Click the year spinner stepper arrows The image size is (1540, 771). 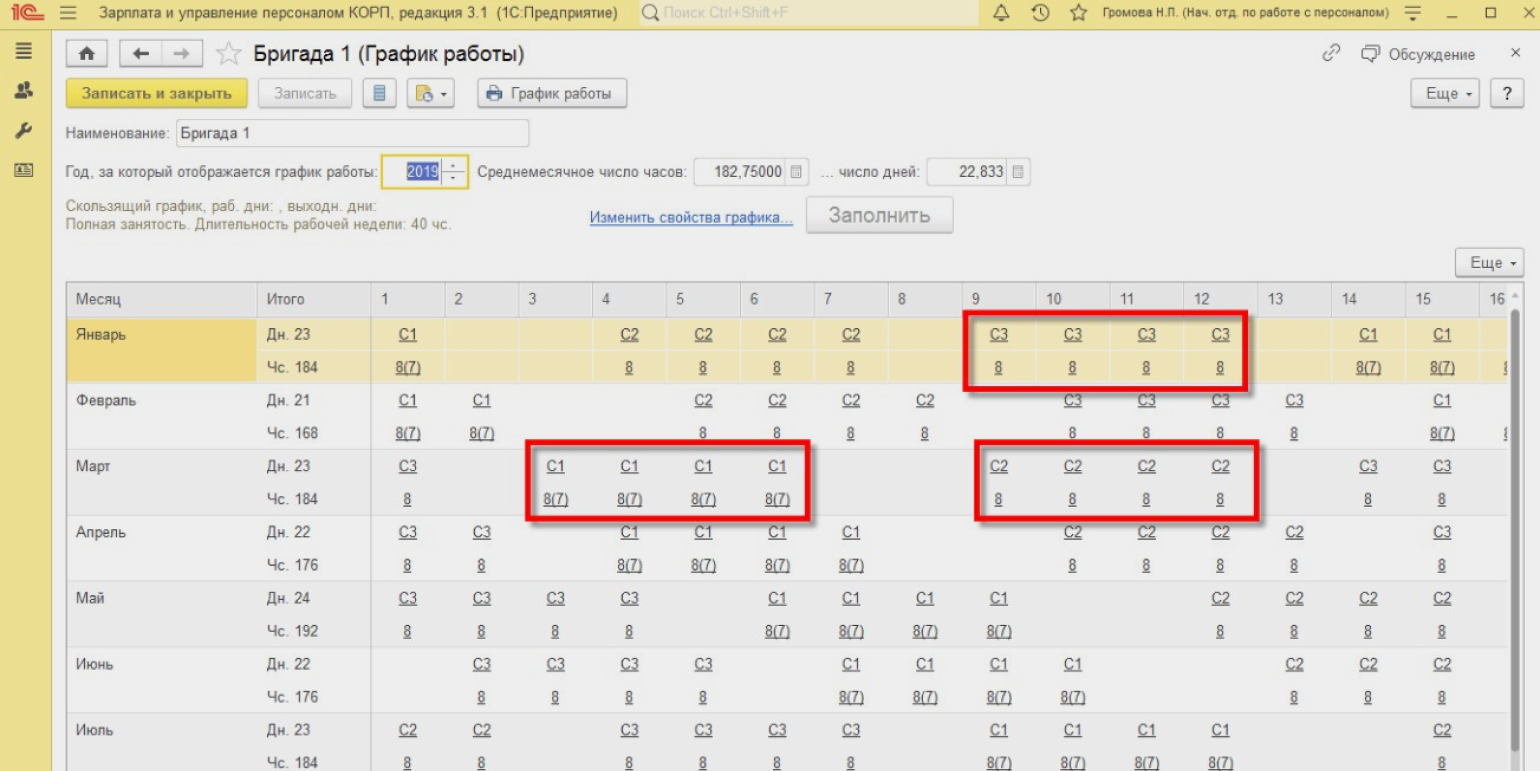coord(454,172)
